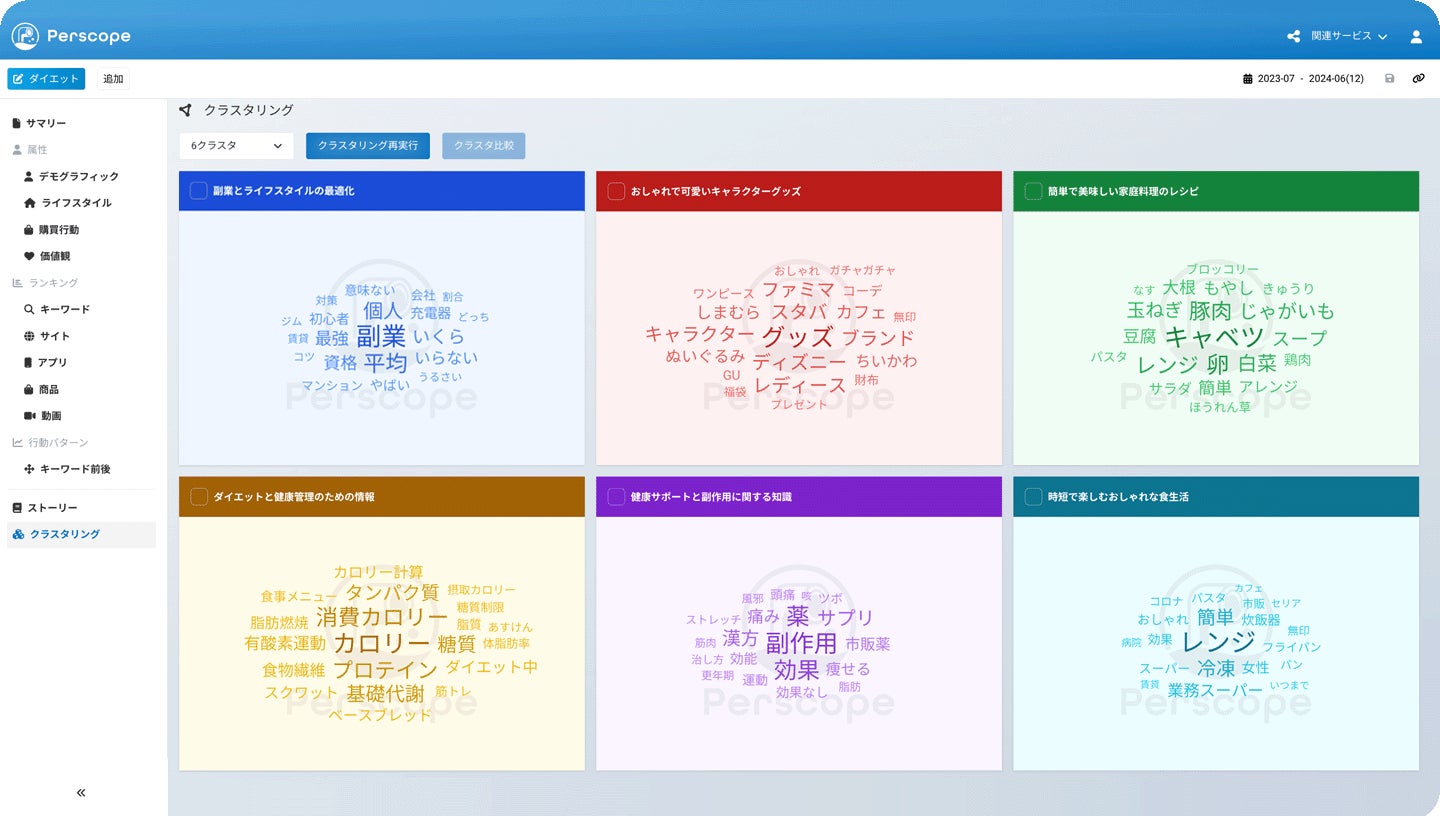Click the キーワード前後 arrows icon
1440x816 pixels.
29,469
